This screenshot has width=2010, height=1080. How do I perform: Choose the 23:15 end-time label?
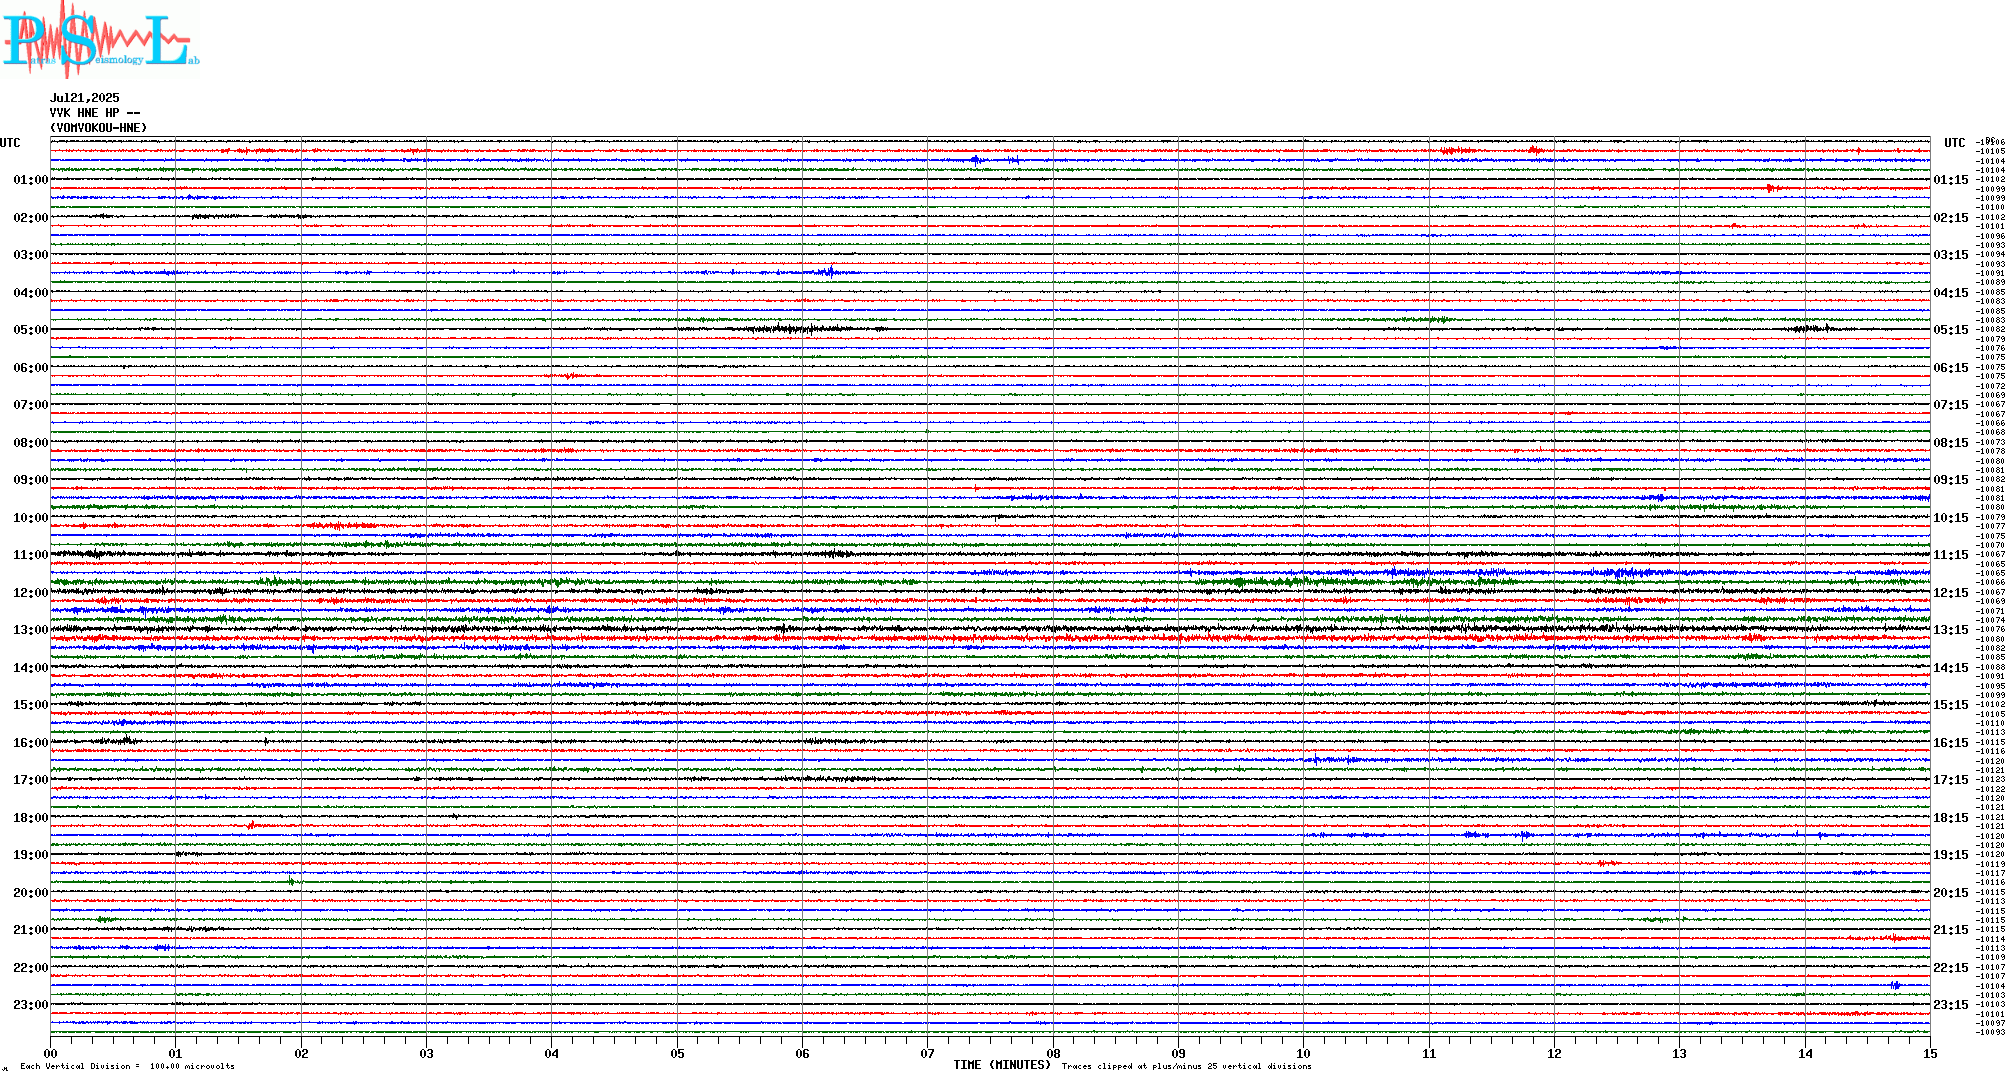pyautogui.click(x=1951, y=1005)
